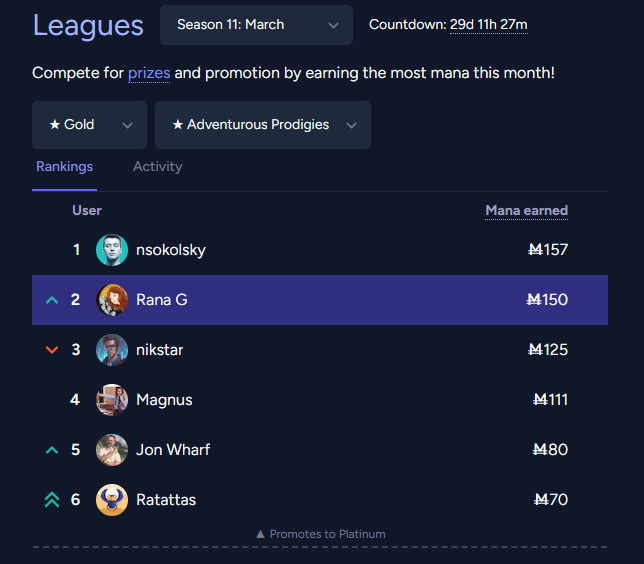Open nikstar's avatar image
The image size is (644, 564).
(112, 350)
